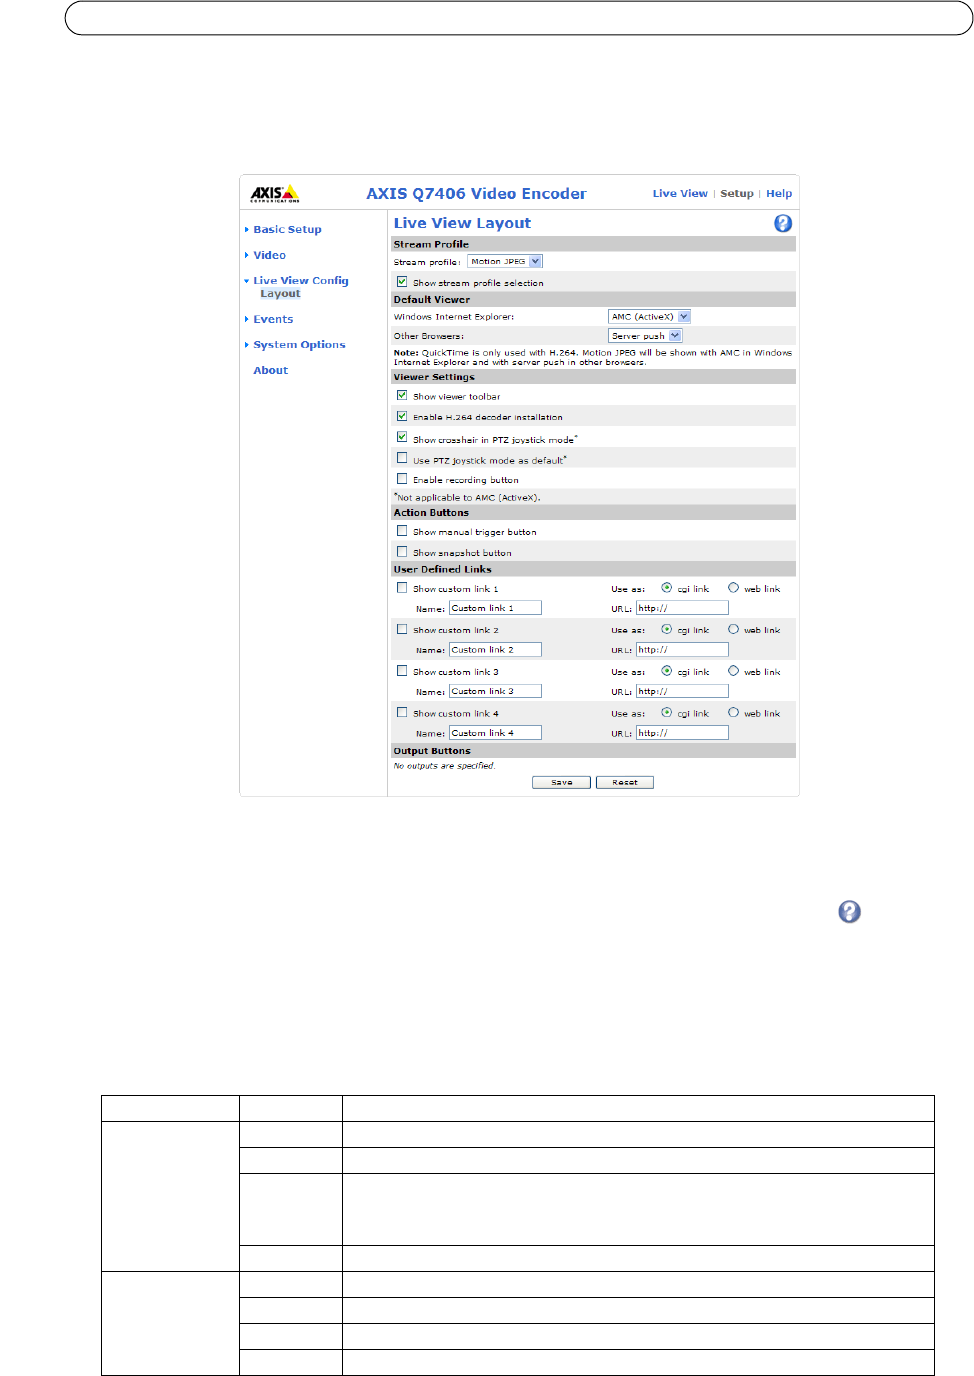Image resolution: width=974 pixels, height=1376 pixels.
Task: Check Show manual trigger button
Action: coord(402,531)
